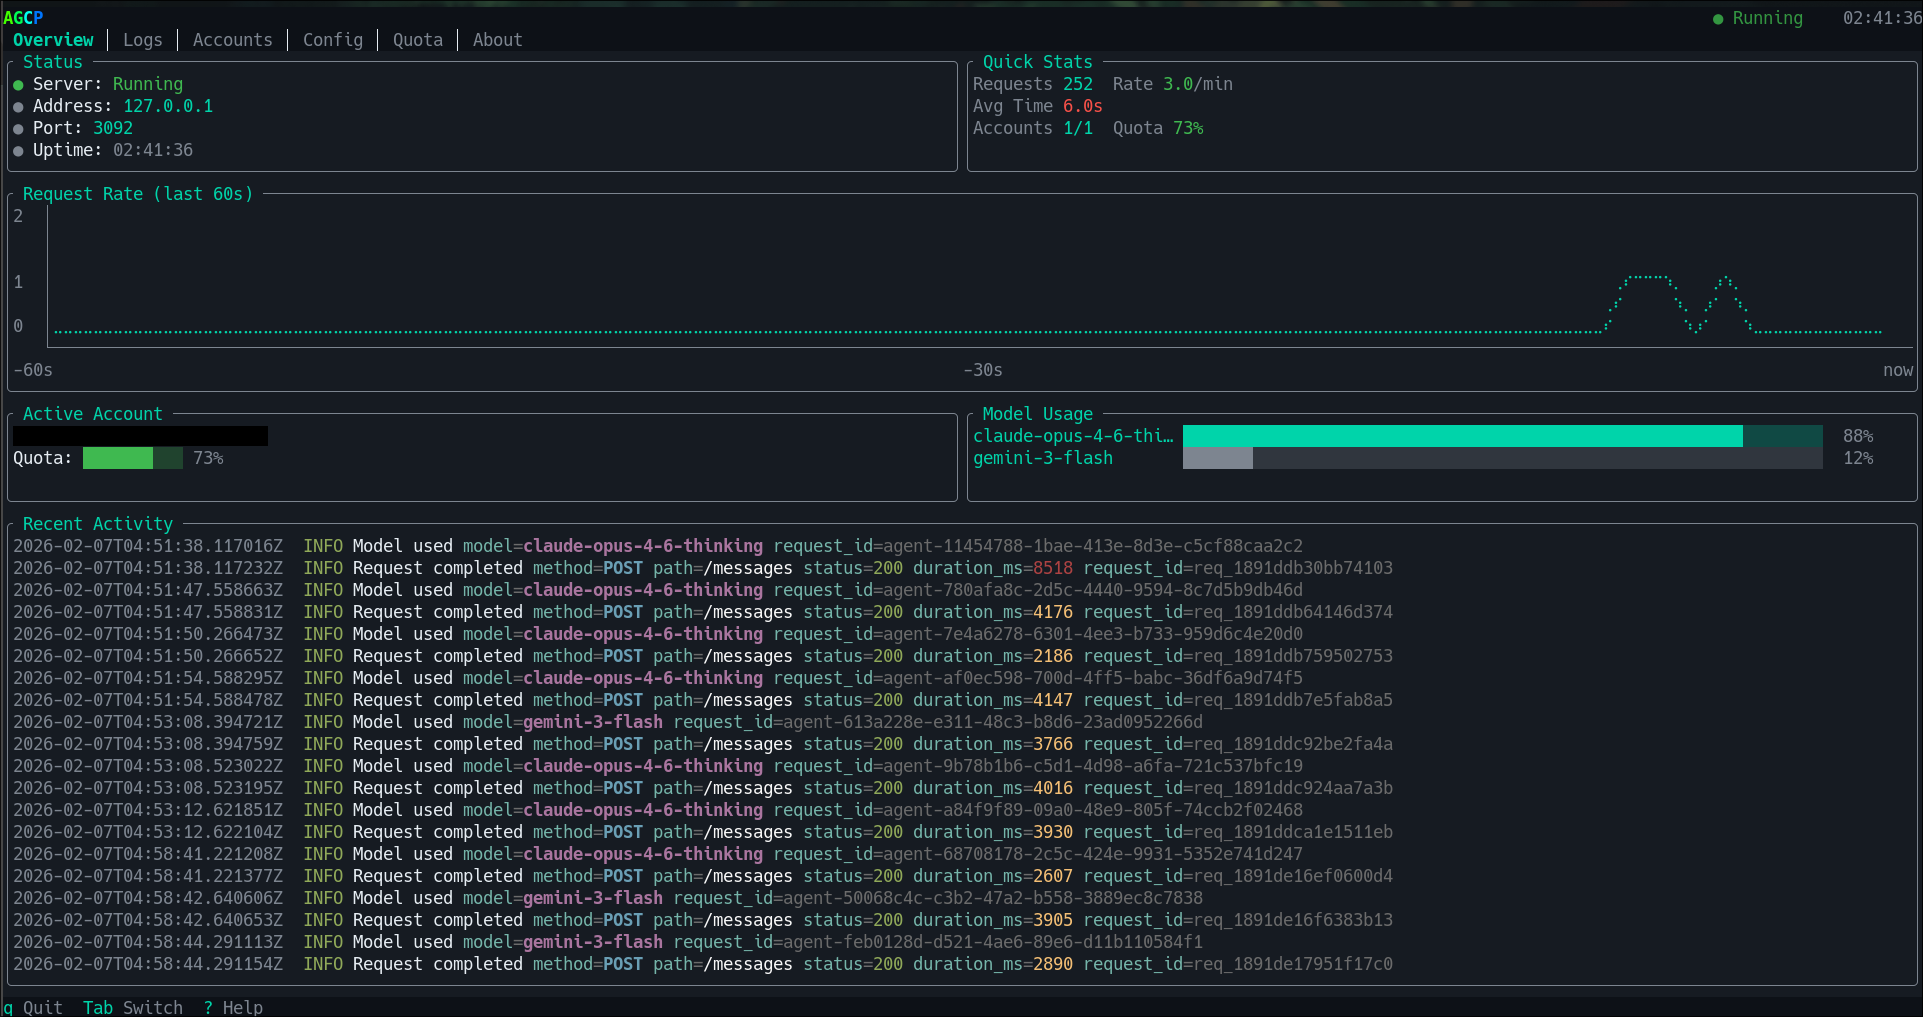Click the green Running indicator dot at top right
The width and height of the screenshot is (1923, 1017).
[1718, 19]
